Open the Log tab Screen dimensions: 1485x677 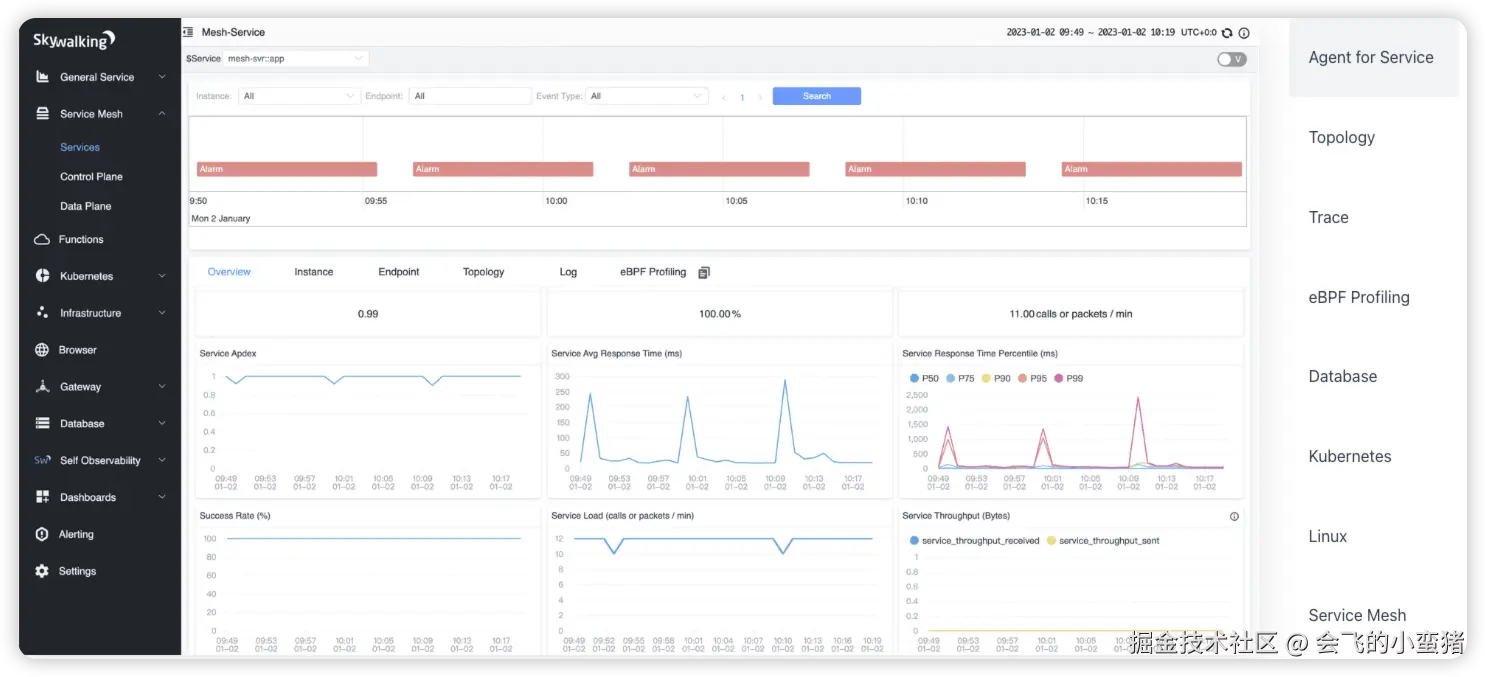coord(568,272)
